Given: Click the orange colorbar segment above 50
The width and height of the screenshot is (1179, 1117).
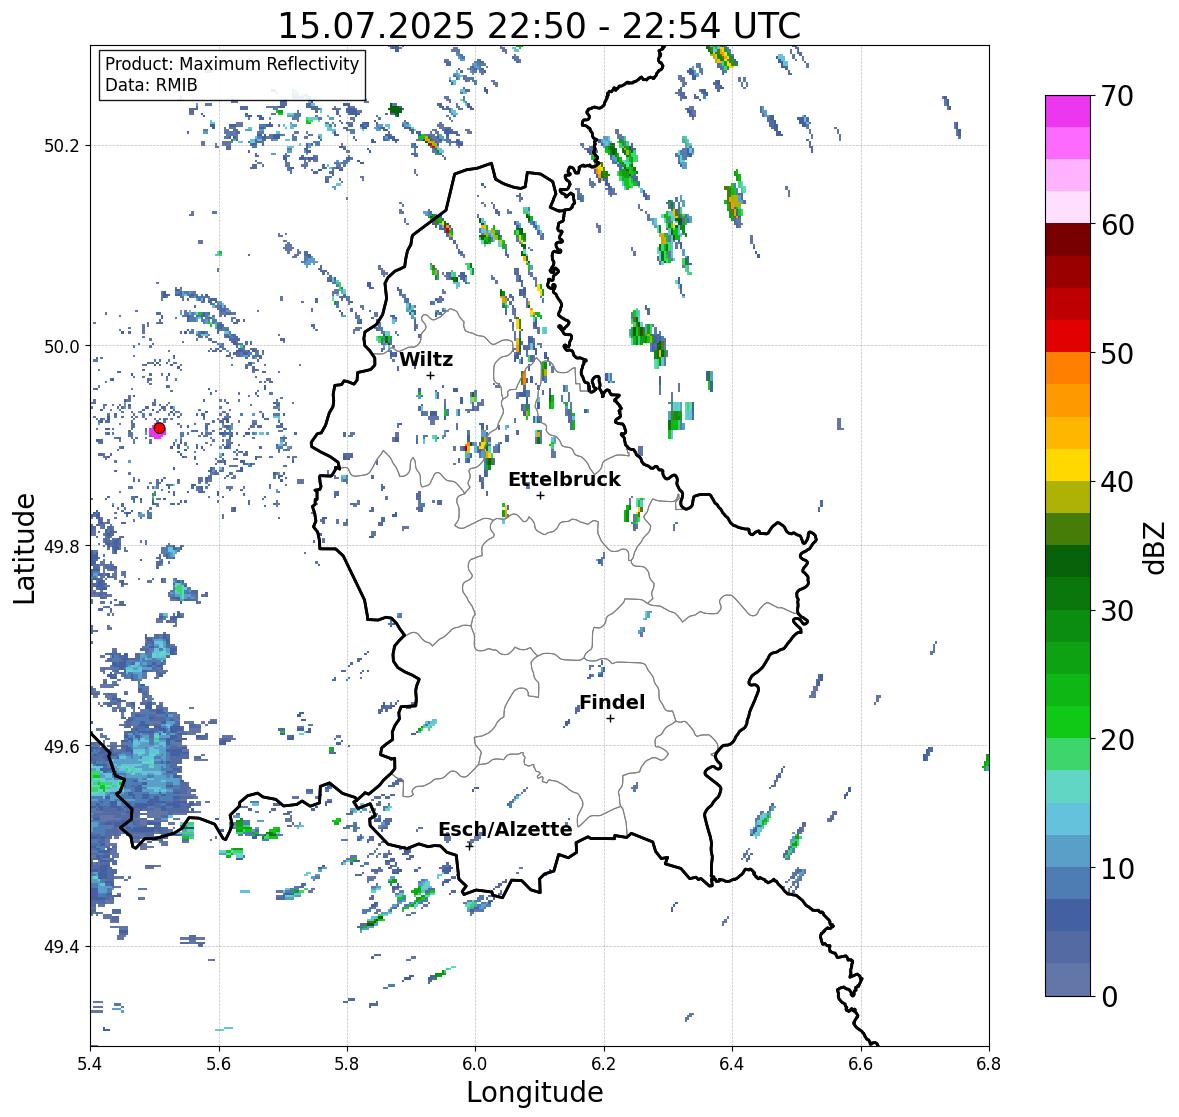Looking at the screenshot, I should point(1068,368).
